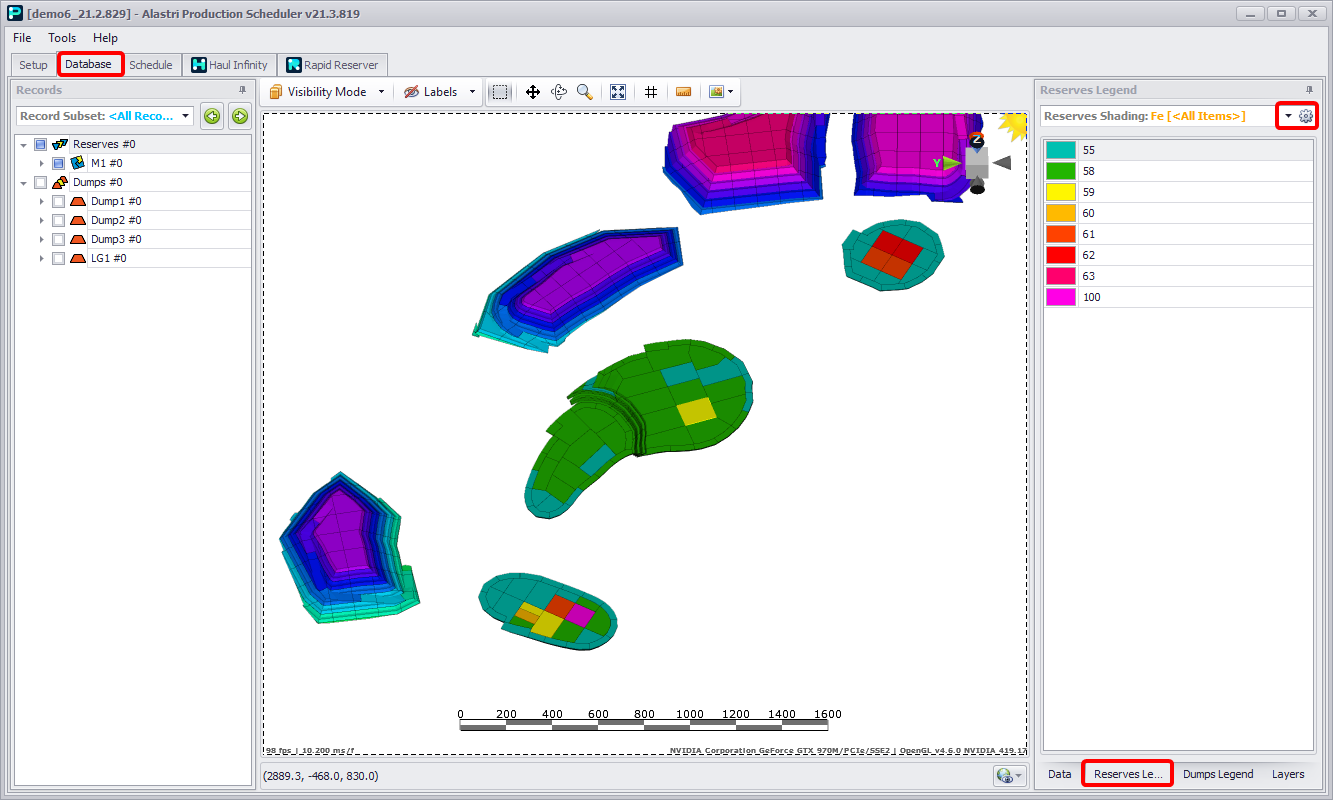
Task: Select the ruler measure tool
Action: pyautogui.click(x=684, y=92)
